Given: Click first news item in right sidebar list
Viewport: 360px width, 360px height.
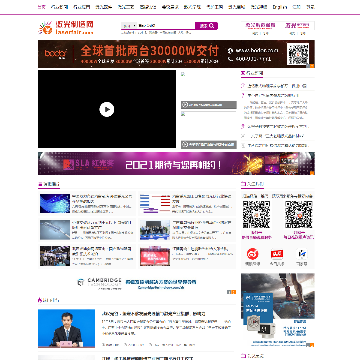Looking at the screenshot, I should [277, 86].
